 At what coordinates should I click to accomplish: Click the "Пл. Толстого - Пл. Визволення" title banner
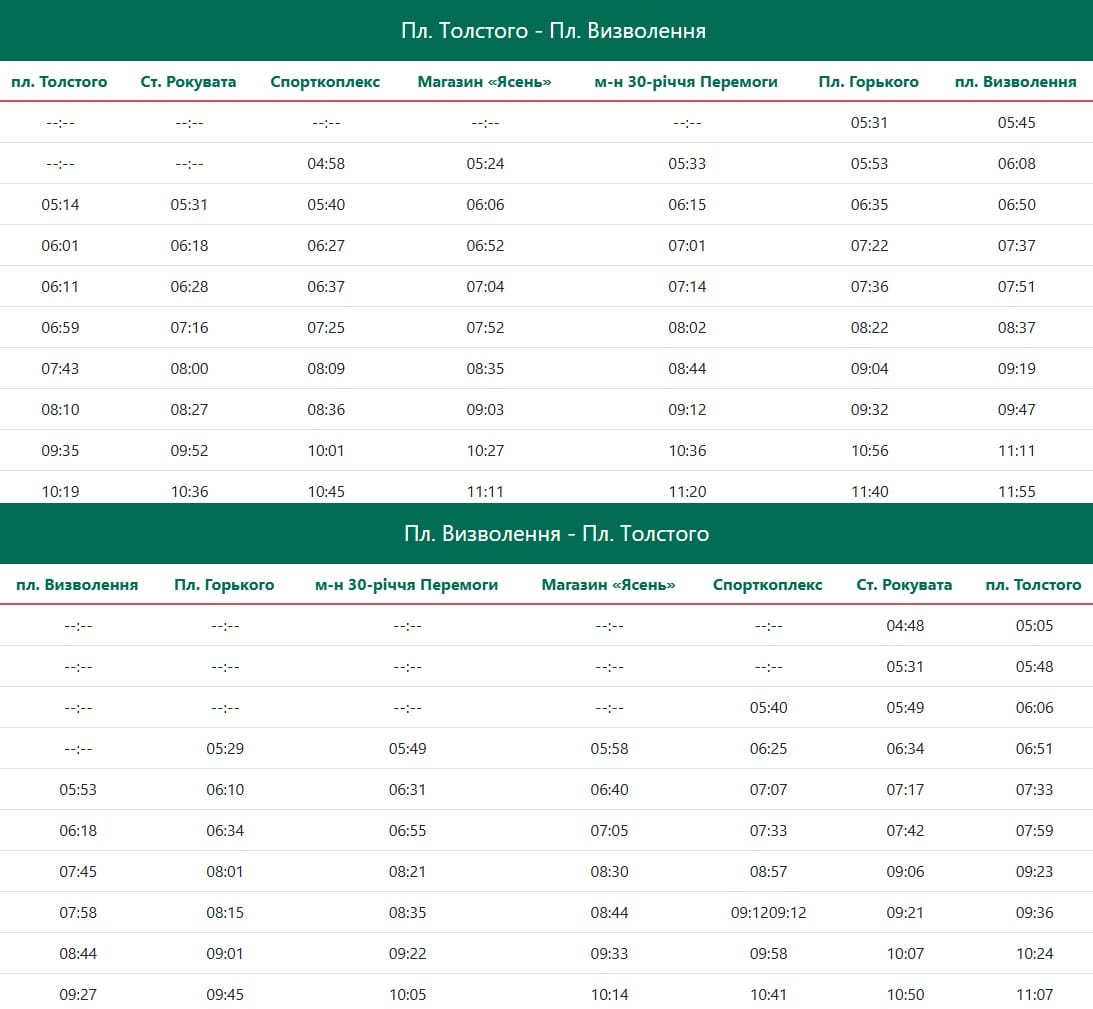pos(553,31)
